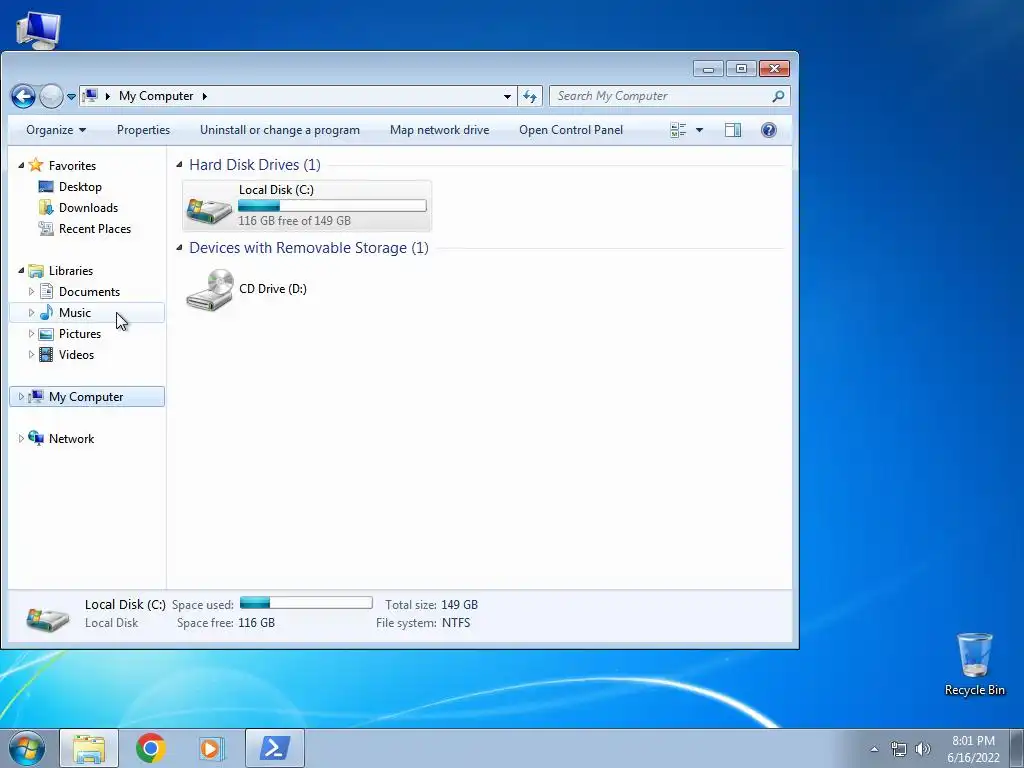Click the CD Drive (D:) label
This screenshot has width=1024, height=768.
[x=273, y=289]
